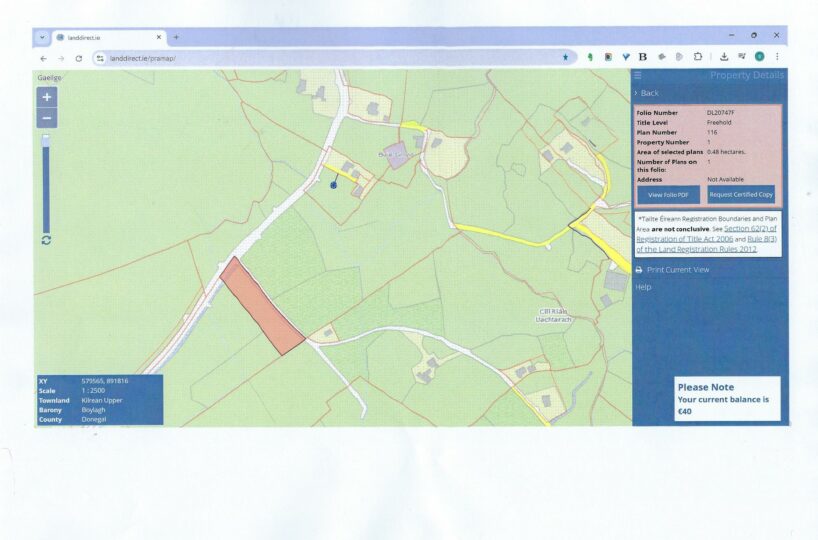Image resolution: width=818 pixels, height=540 pixels.
Task: Open the browser extensions puzzle icon
Action: [x=697, y=57]
